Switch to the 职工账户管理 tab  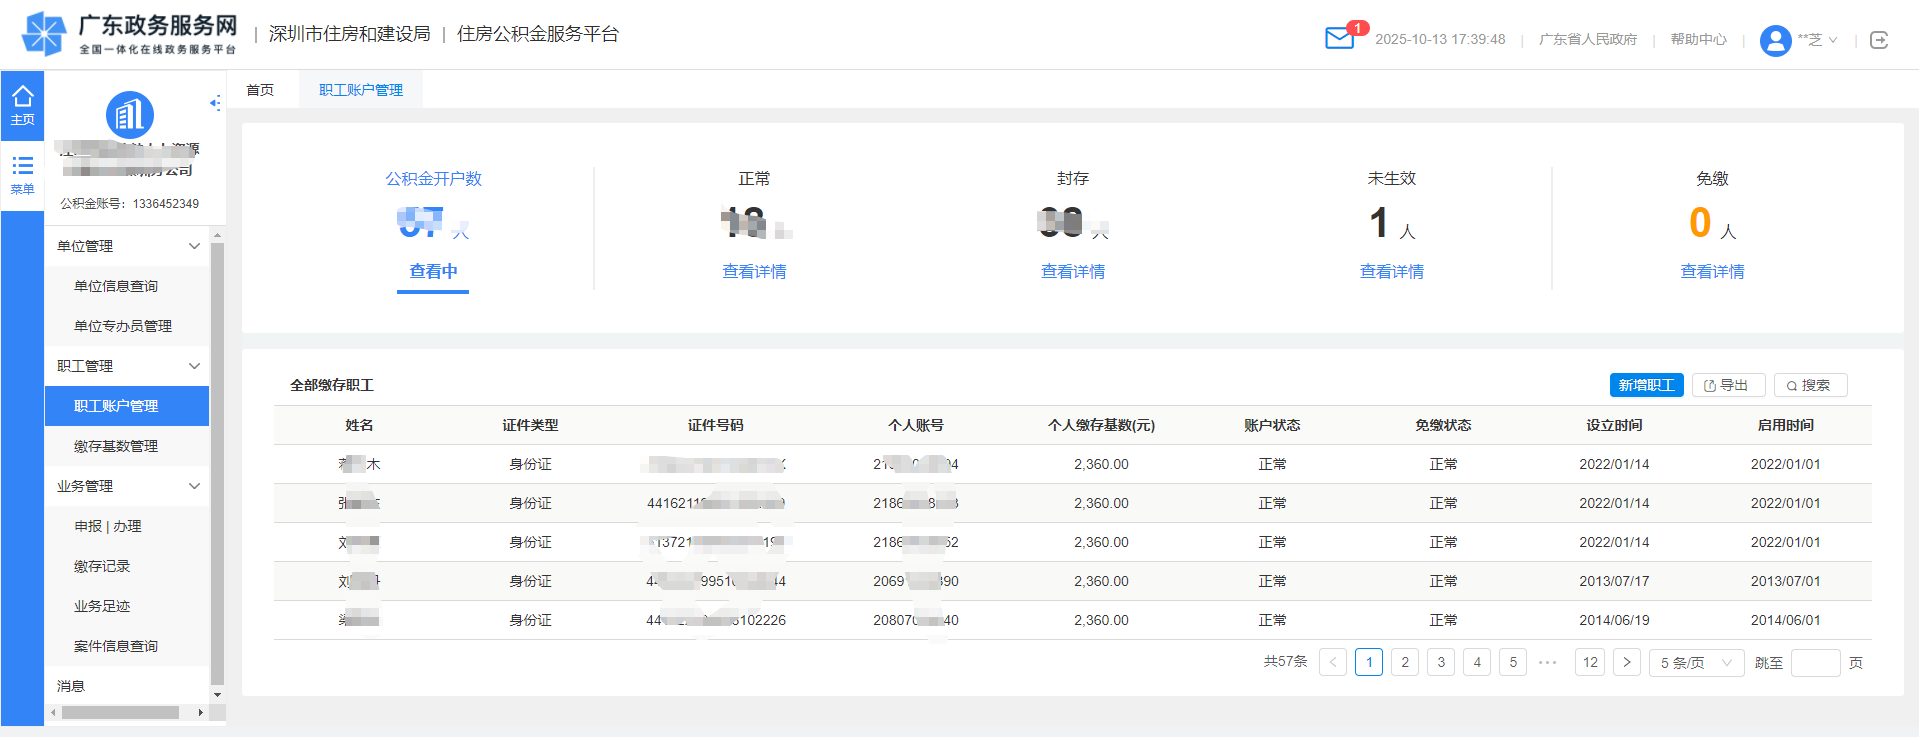click(x=361, y=90)
